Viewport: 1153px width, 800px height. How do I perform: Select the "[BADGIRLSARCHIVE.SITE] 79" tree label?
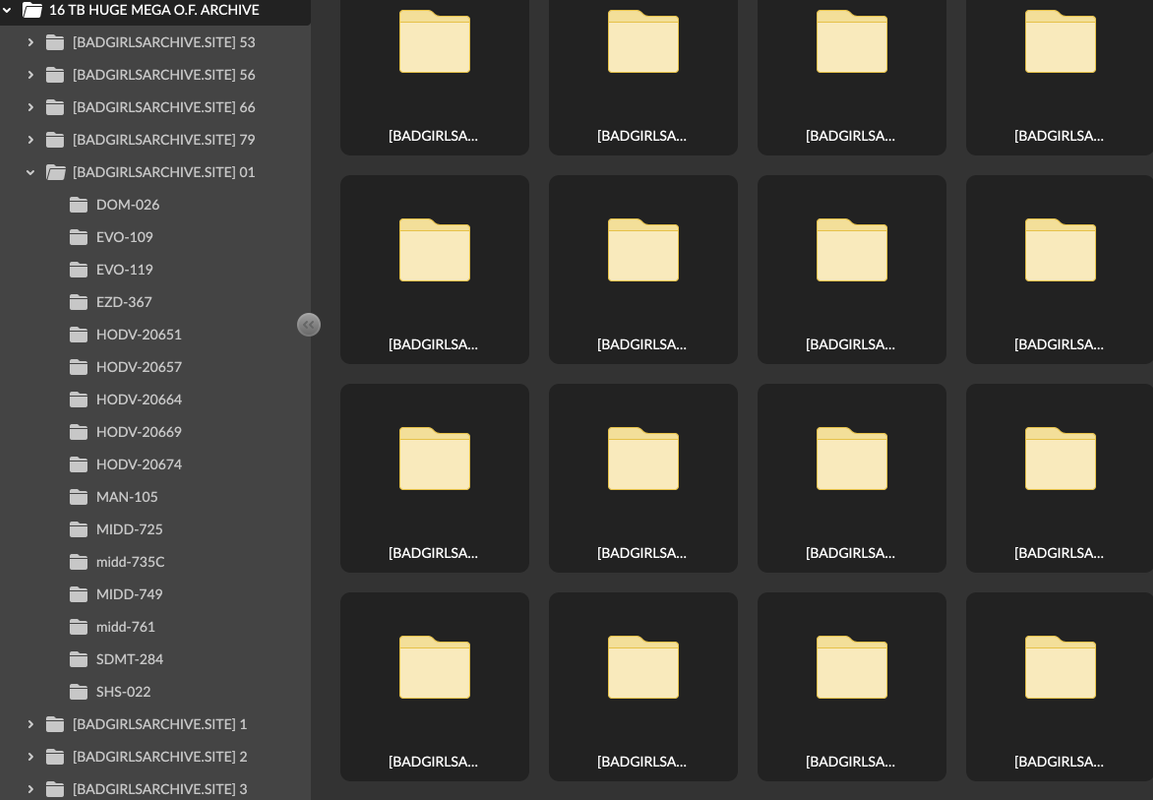coord(164,140)
